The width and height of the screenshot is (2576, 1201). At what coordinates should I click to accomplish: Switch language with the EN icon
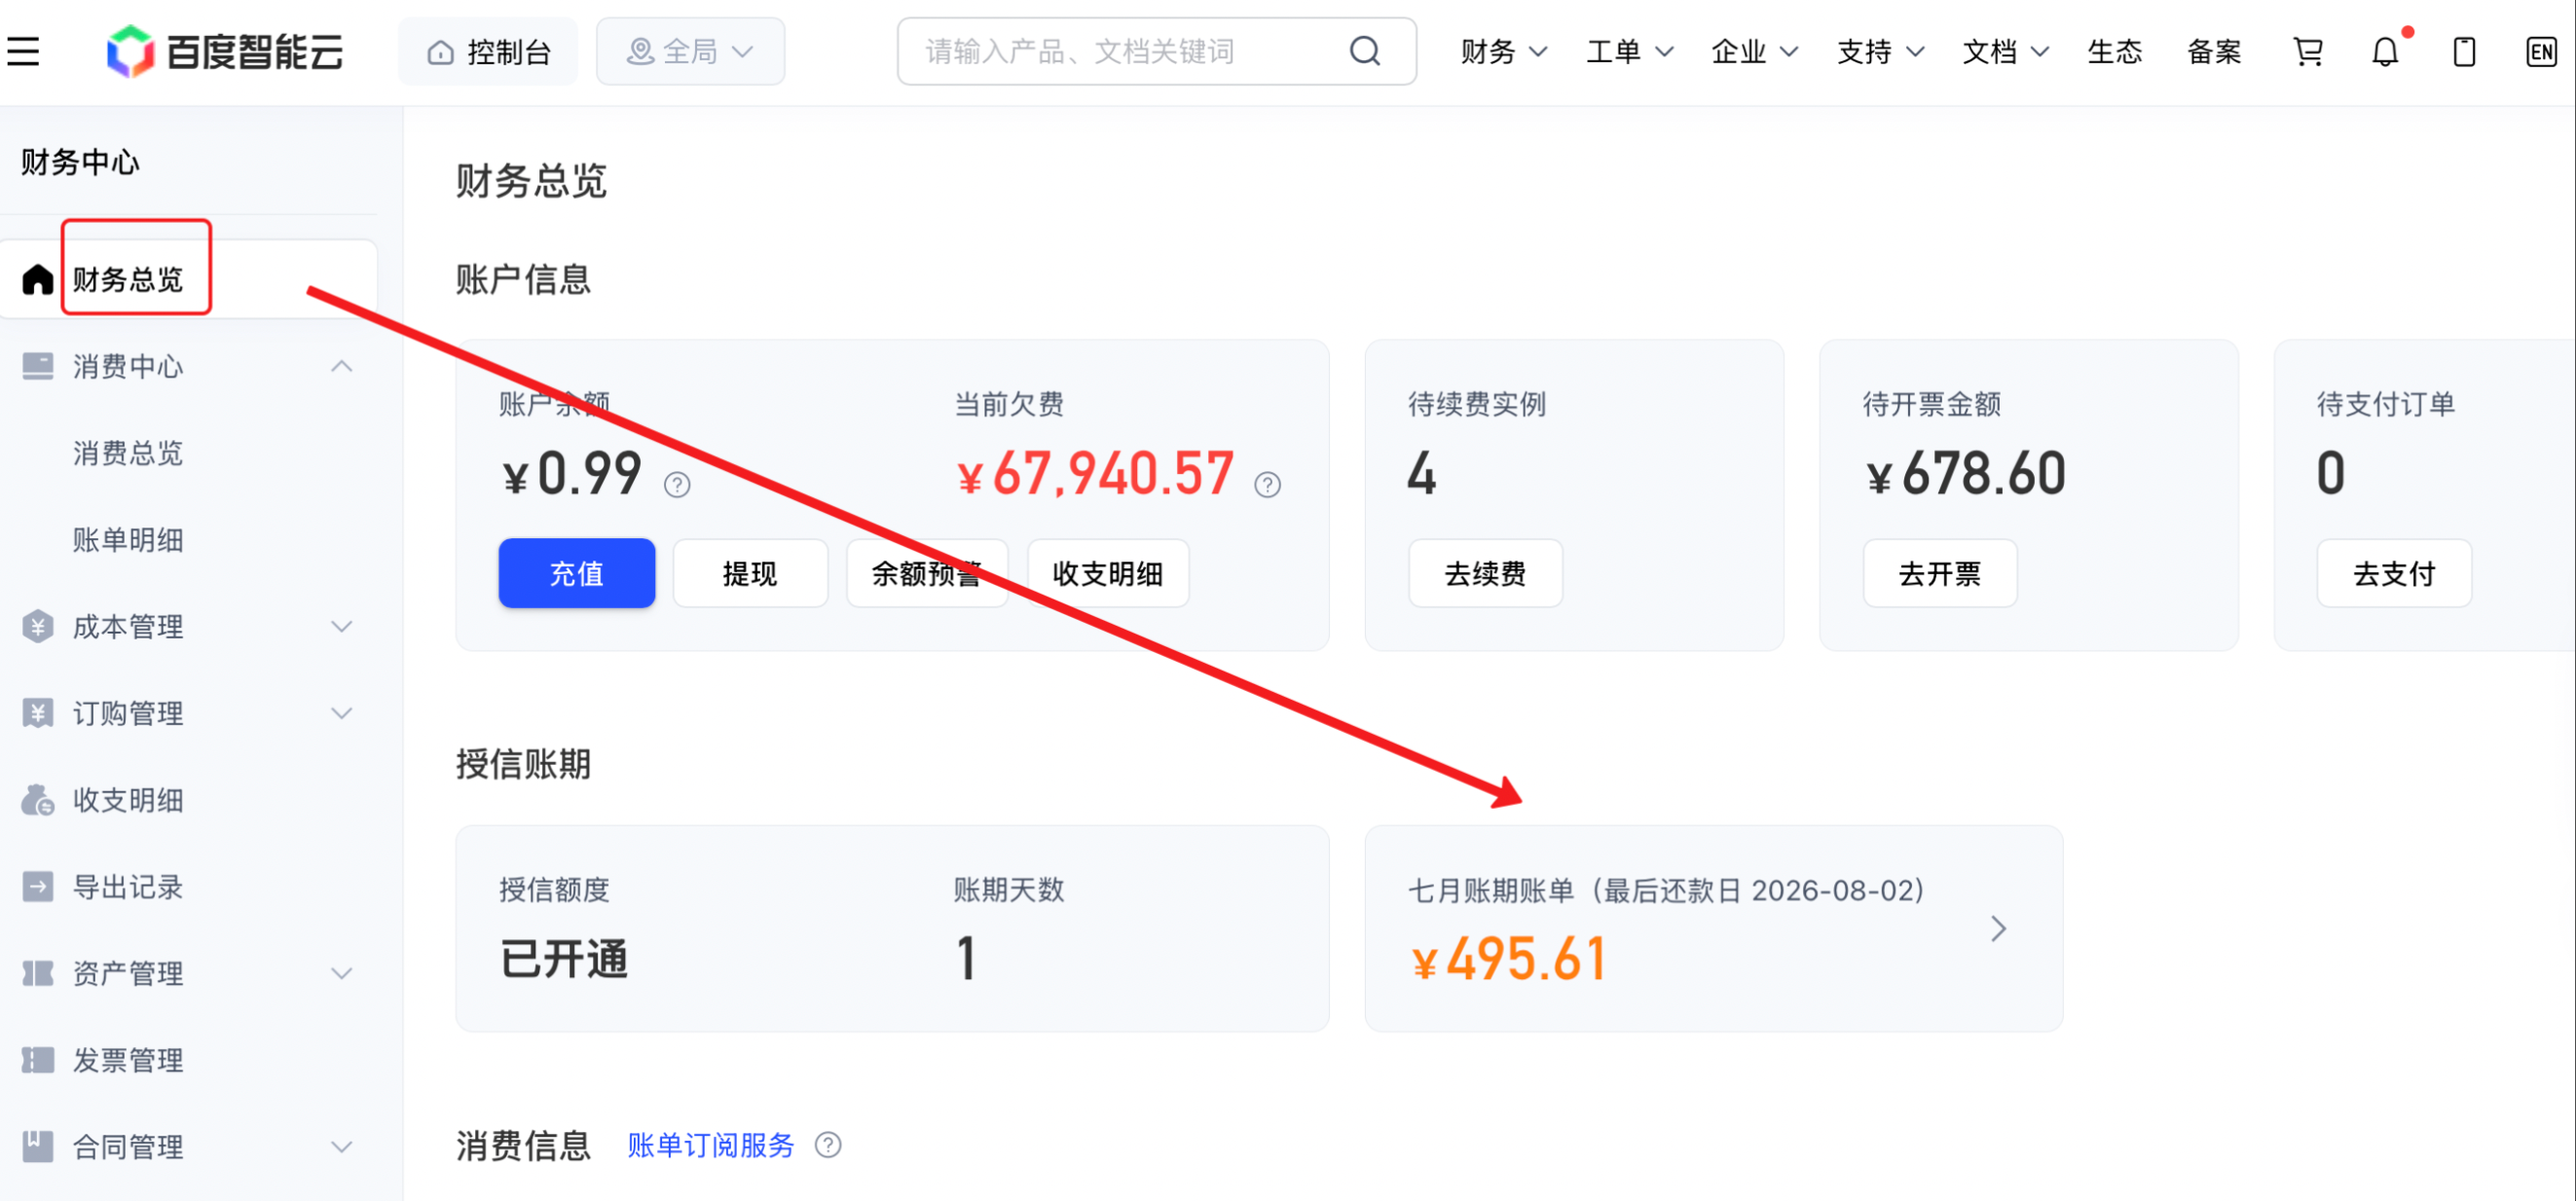pyautogui.click(x=2541, y=51)
